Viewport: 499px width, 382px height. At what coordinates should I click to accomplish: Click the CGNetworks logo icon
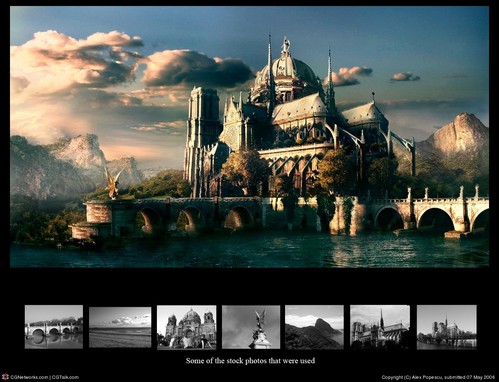coord(5,377)
